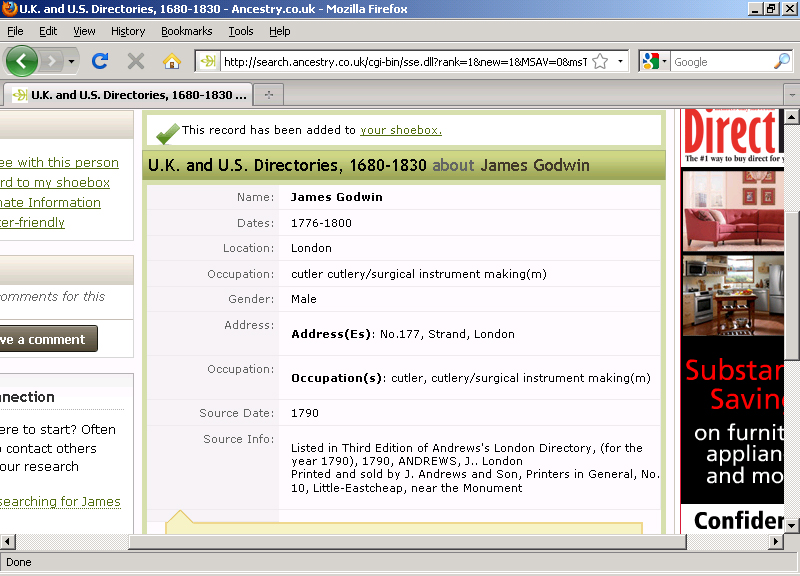Click the 'a comment' button
This screenshot has height=576, width=800.
pos(48,339)
